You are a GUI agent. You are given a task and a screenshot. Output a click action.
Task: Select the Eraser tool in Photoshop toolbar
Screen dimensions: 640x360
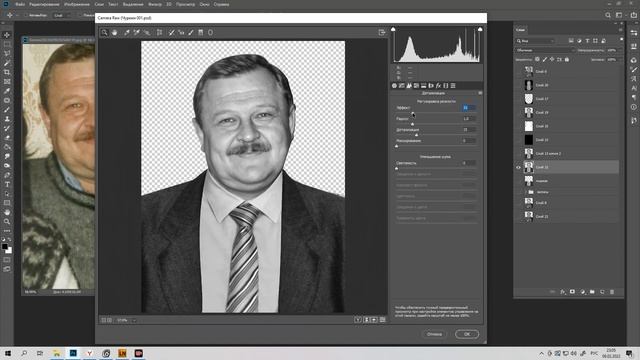point(7,138)
